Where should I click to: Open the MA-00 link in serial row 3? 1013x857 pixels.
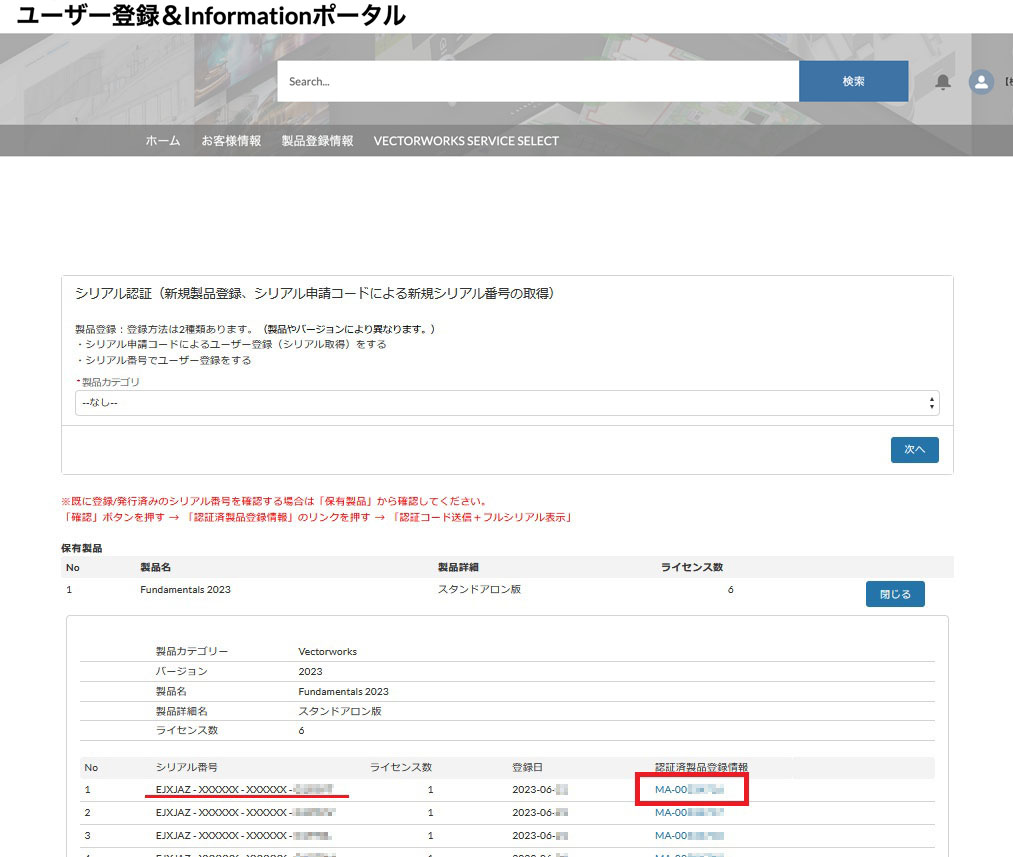point(689,836)
